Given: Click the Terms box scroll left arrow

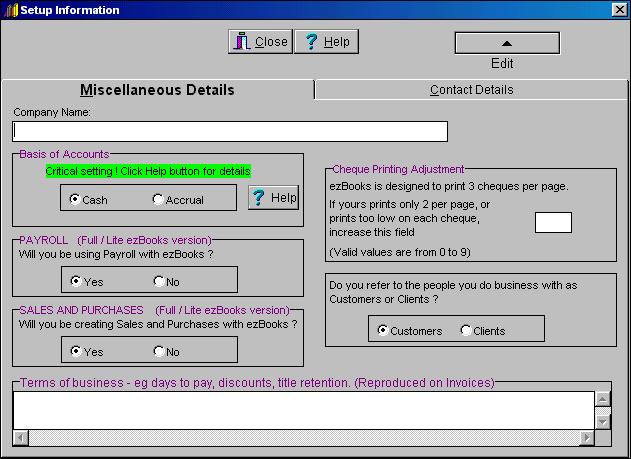Looking at the screenshot, I should [x=21, y=438].
